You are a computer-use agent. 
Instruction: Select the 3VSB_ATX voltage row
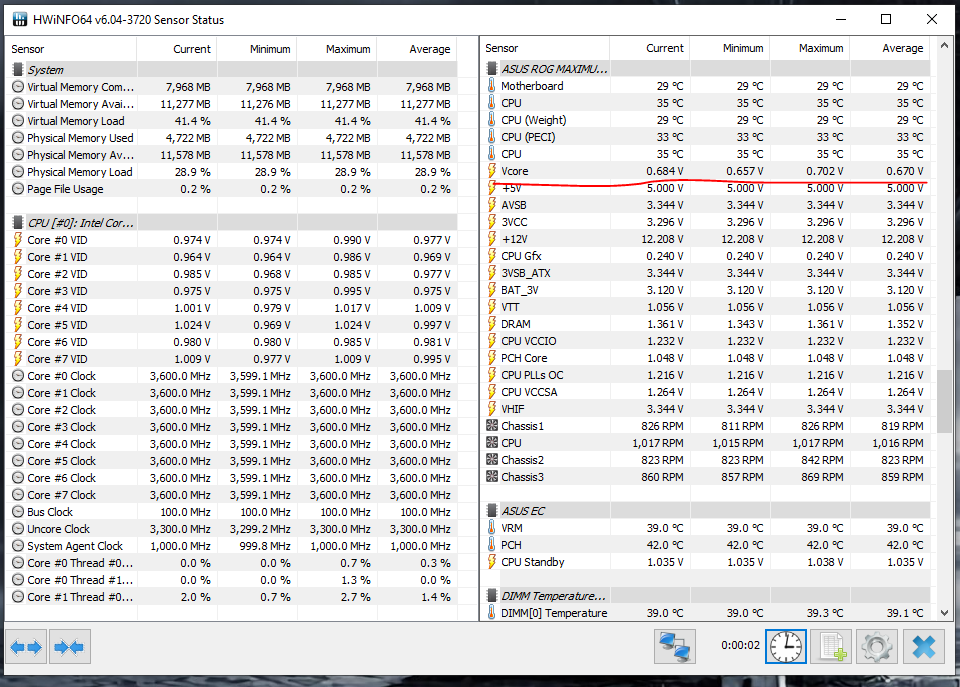click(x=705, y=273)
